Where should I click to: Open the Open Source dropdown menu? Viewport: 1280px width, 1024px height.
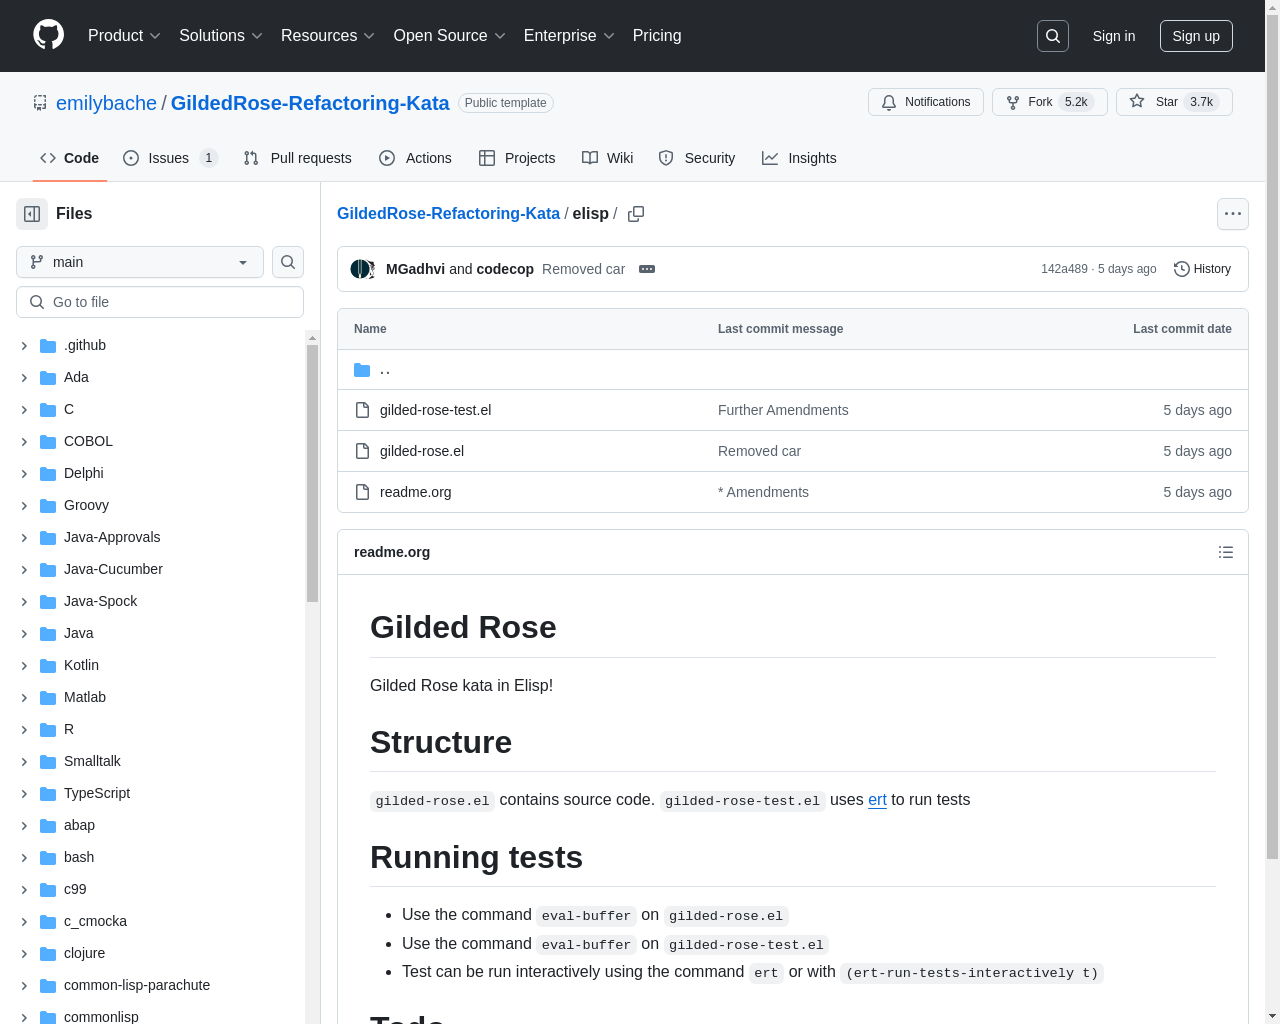pyautogui.click(x=450, y=36)
